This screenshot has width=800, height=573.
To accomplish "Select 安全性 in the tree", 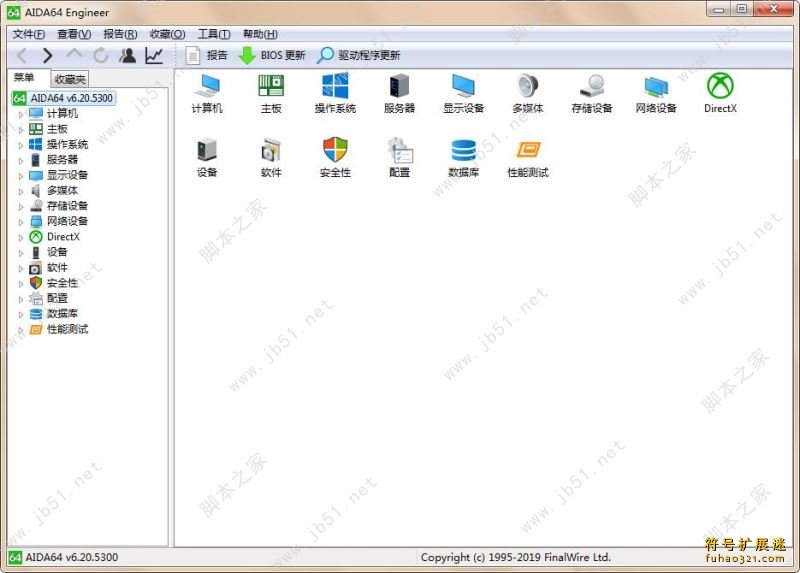I will (x=62, y=283).
